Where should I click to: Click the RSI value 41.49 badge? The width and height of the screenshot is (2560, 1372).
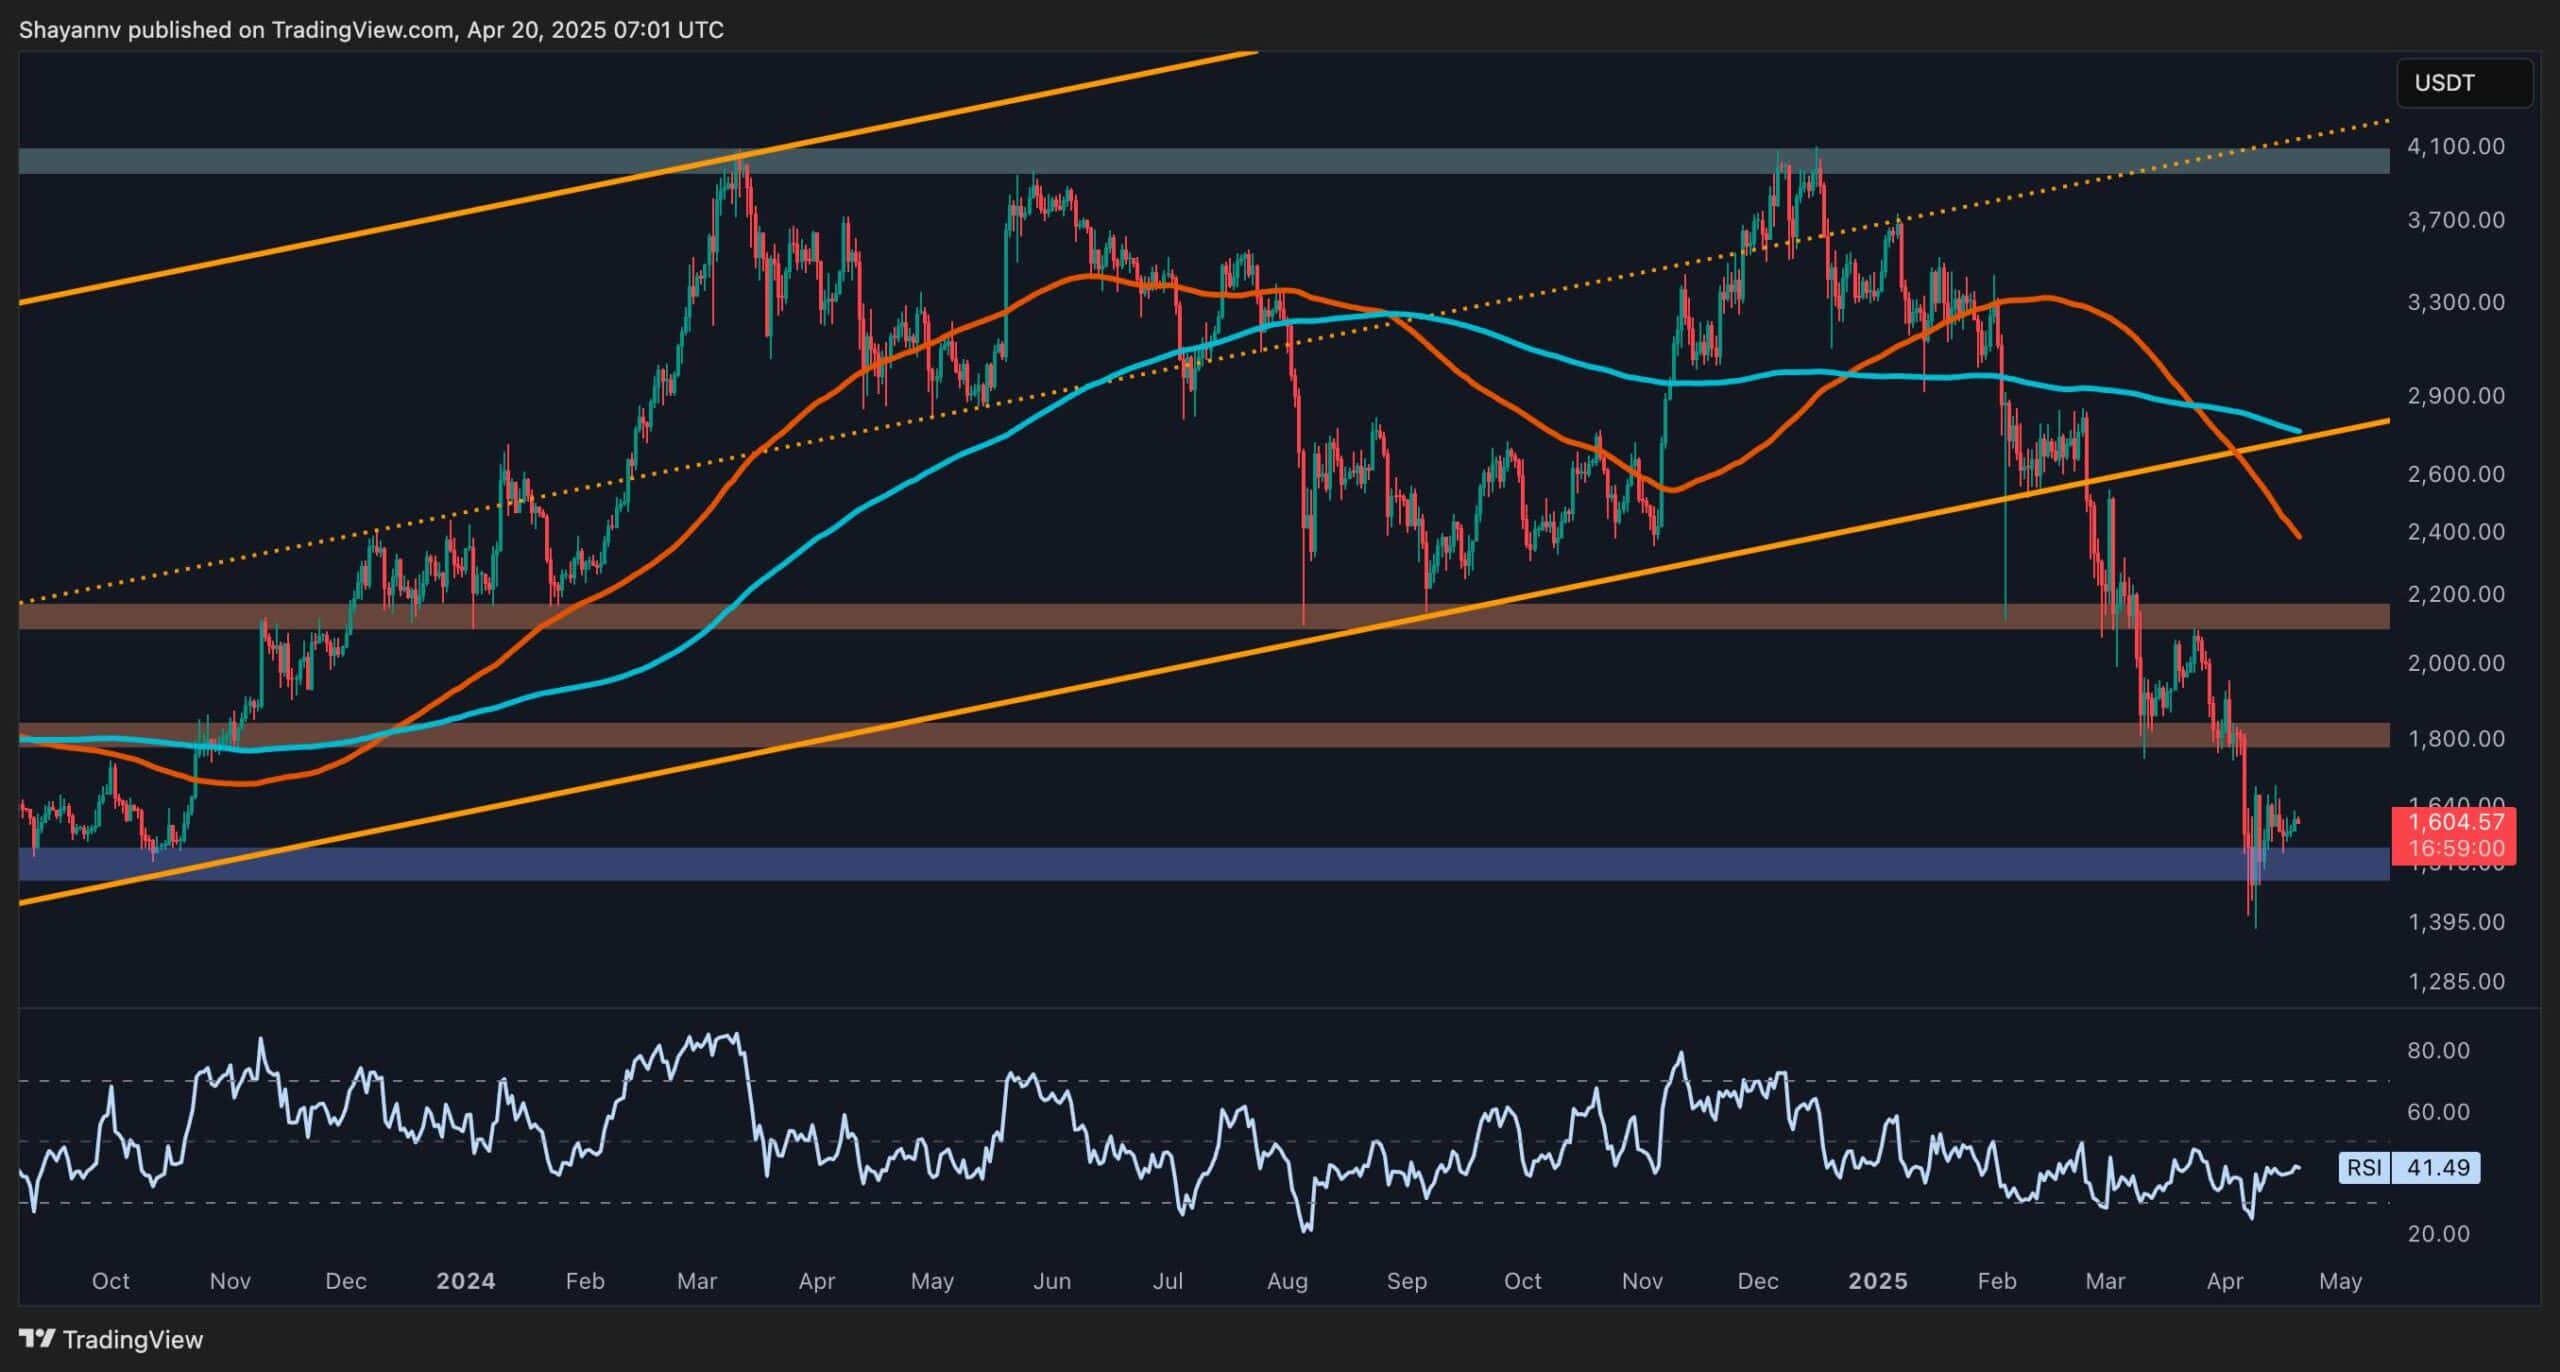pyautogui.click(x=2437, y=1167)
